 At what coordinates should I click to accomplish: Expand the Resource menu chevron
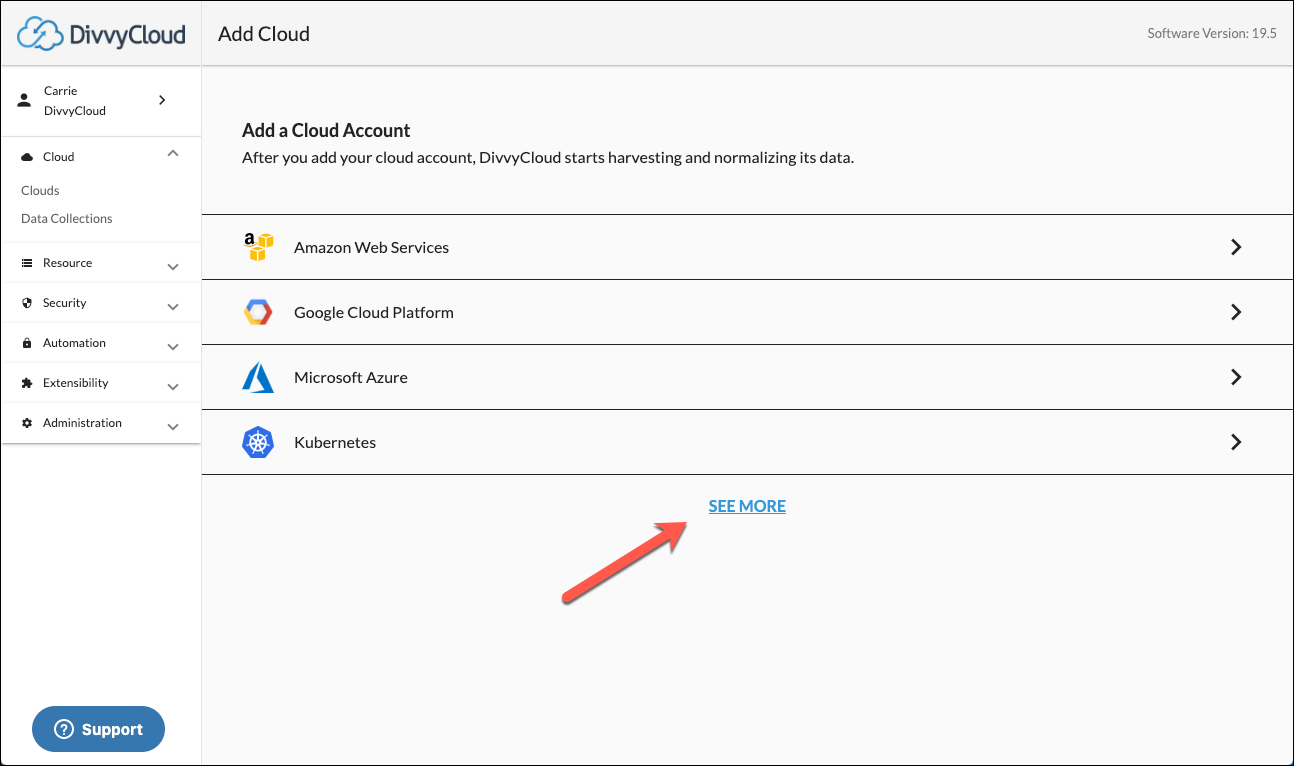pyautogui.click(x=173, y=267)
